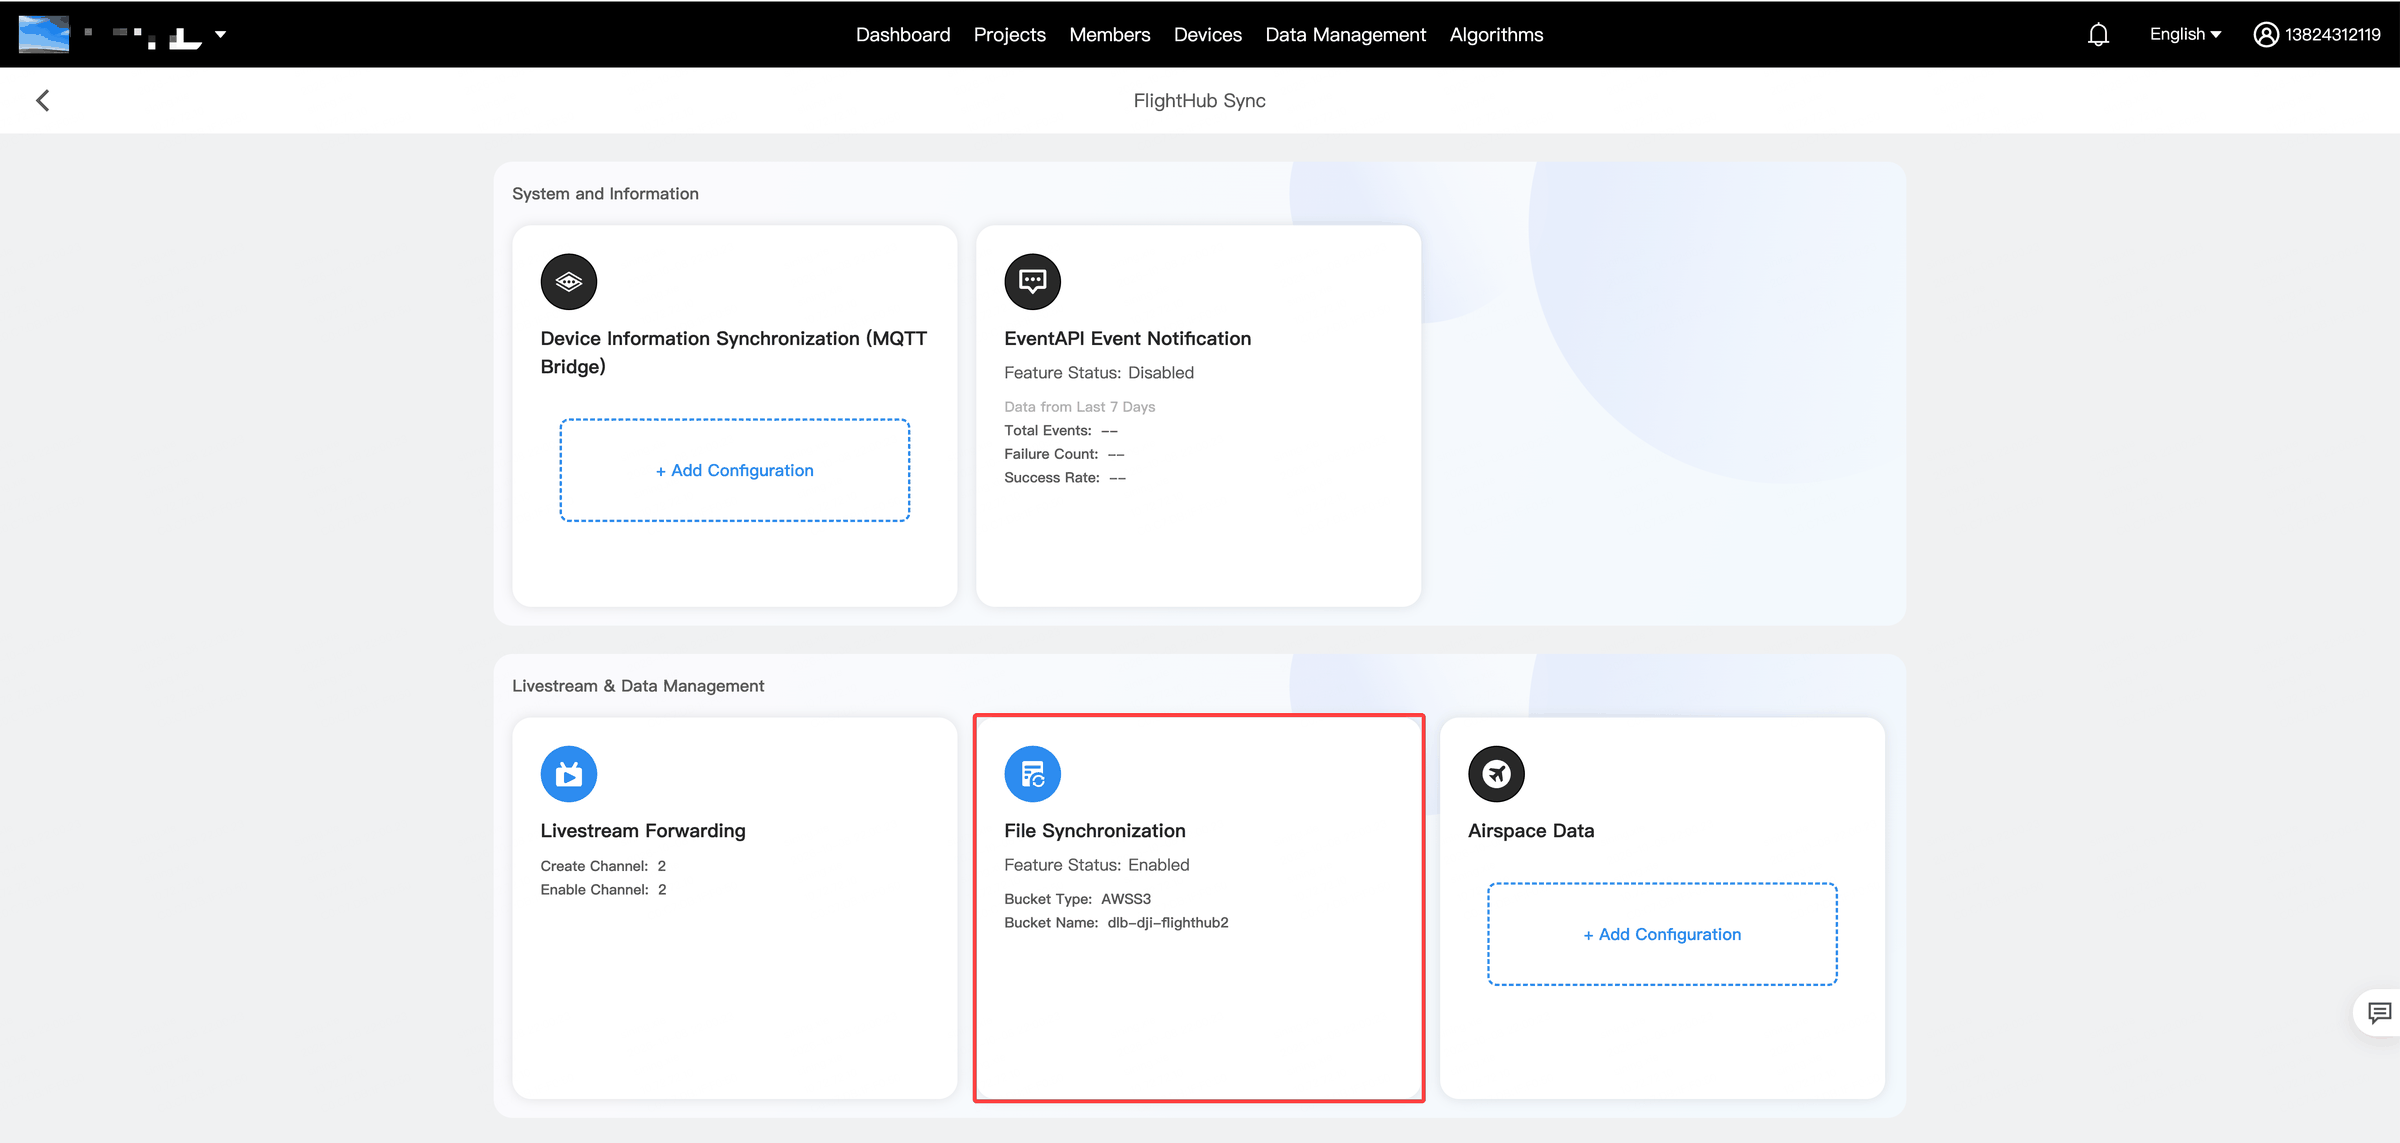Go to Projects in top navigation
2400x1143 pixels.
1009,34
